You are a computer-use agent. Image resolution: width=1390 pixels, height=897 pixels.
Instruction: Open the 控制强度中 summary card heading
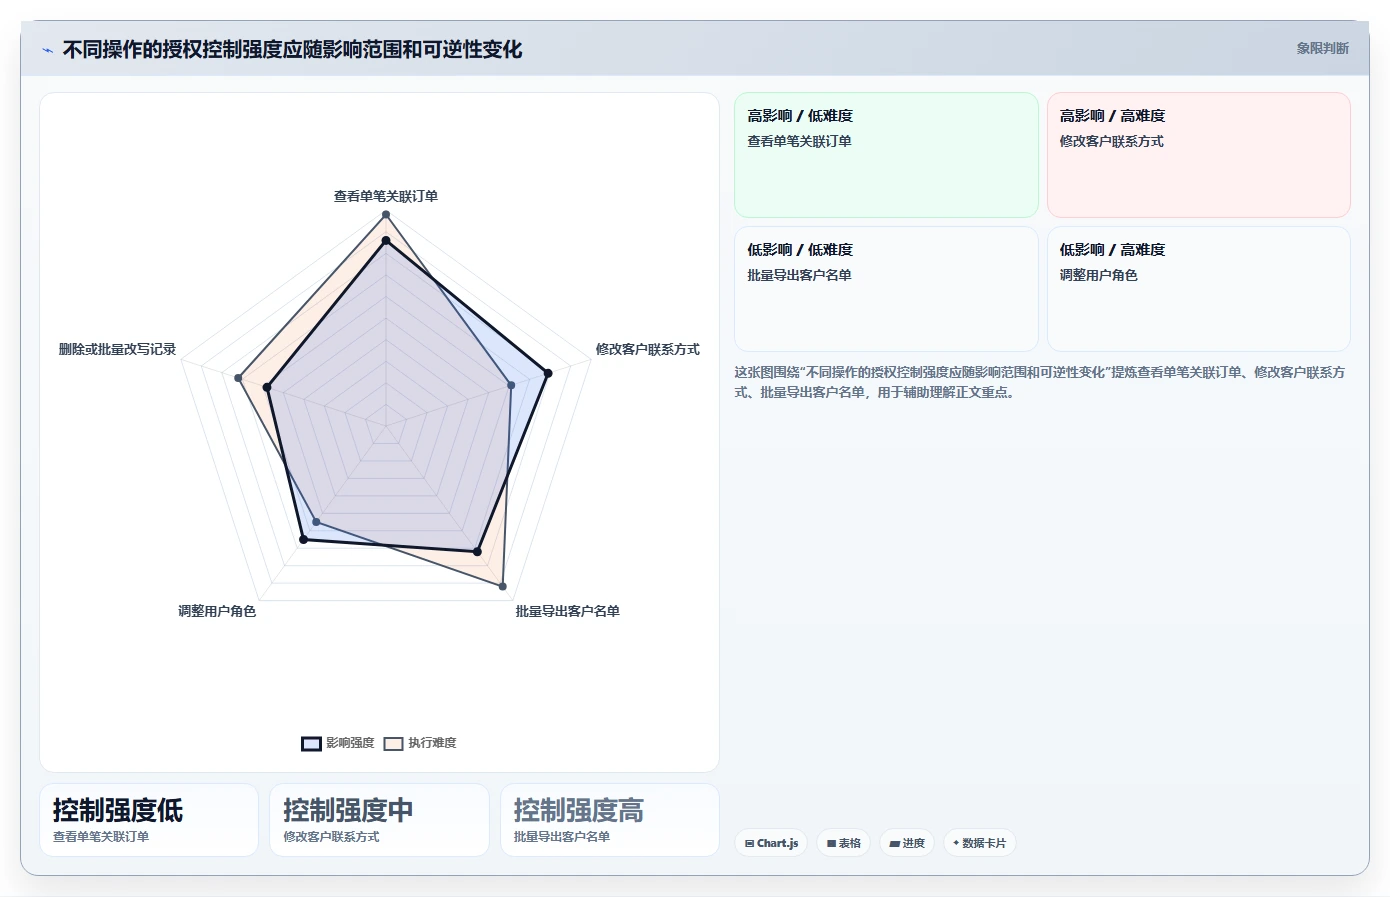348,810
